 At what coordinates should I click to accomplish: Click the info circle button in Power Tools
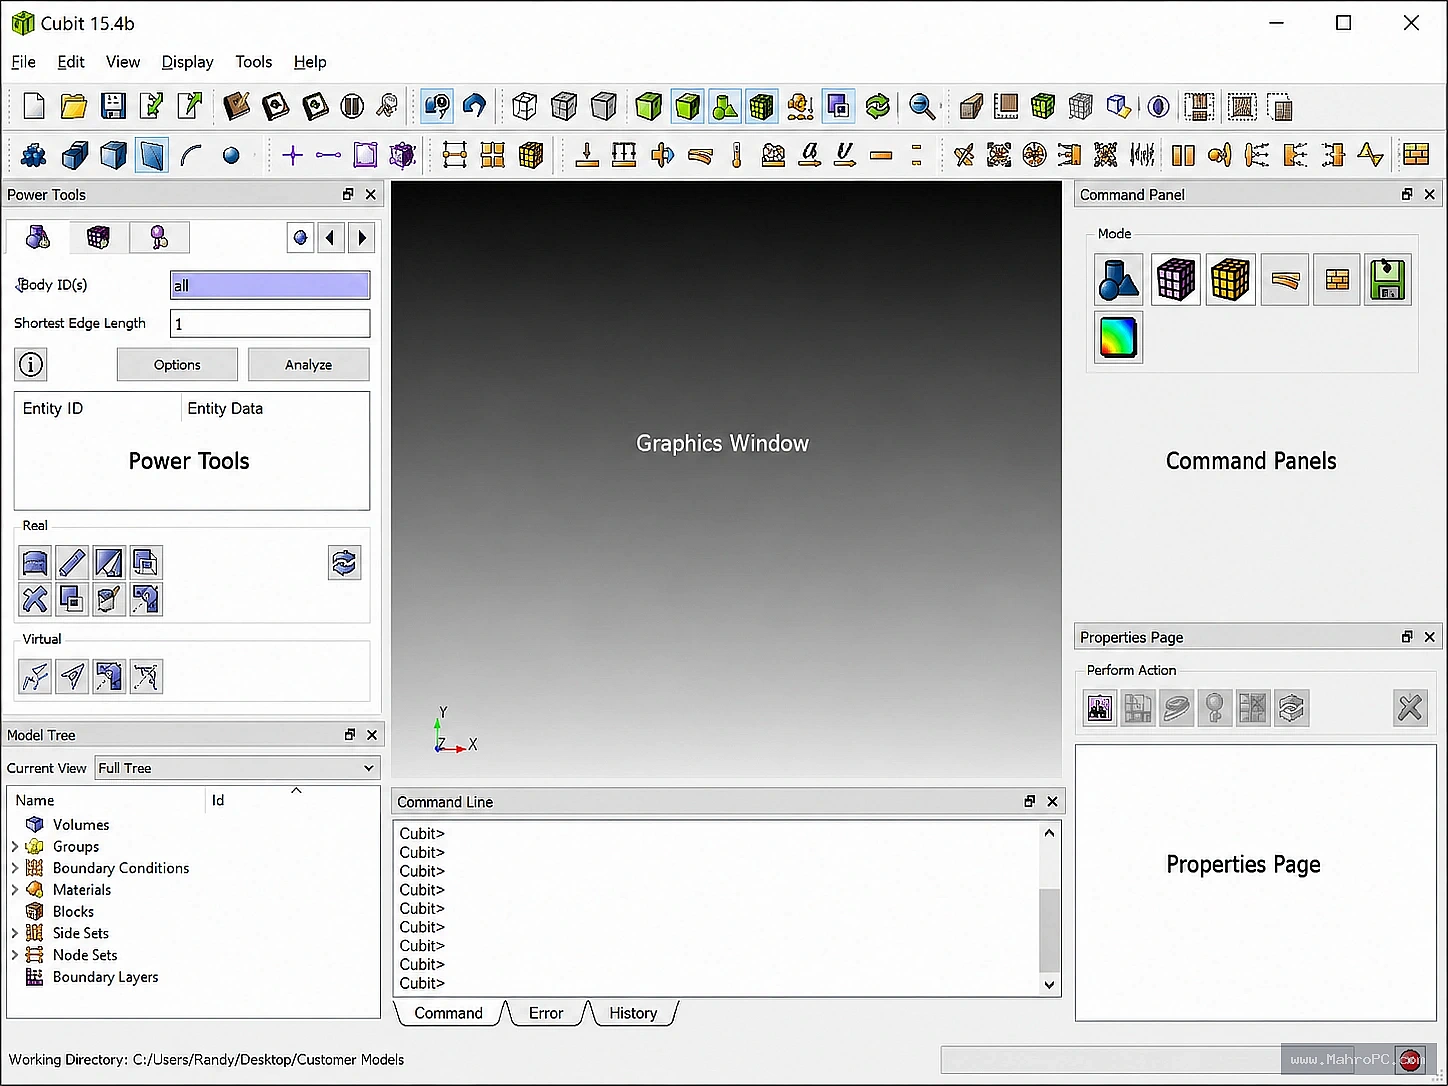31,365
